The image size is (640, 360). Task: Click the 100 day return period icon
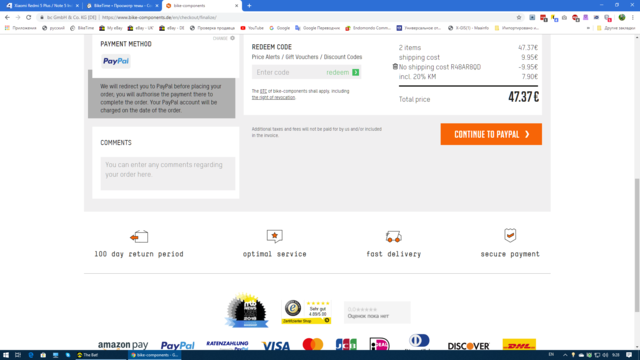(x=139, y=236)
